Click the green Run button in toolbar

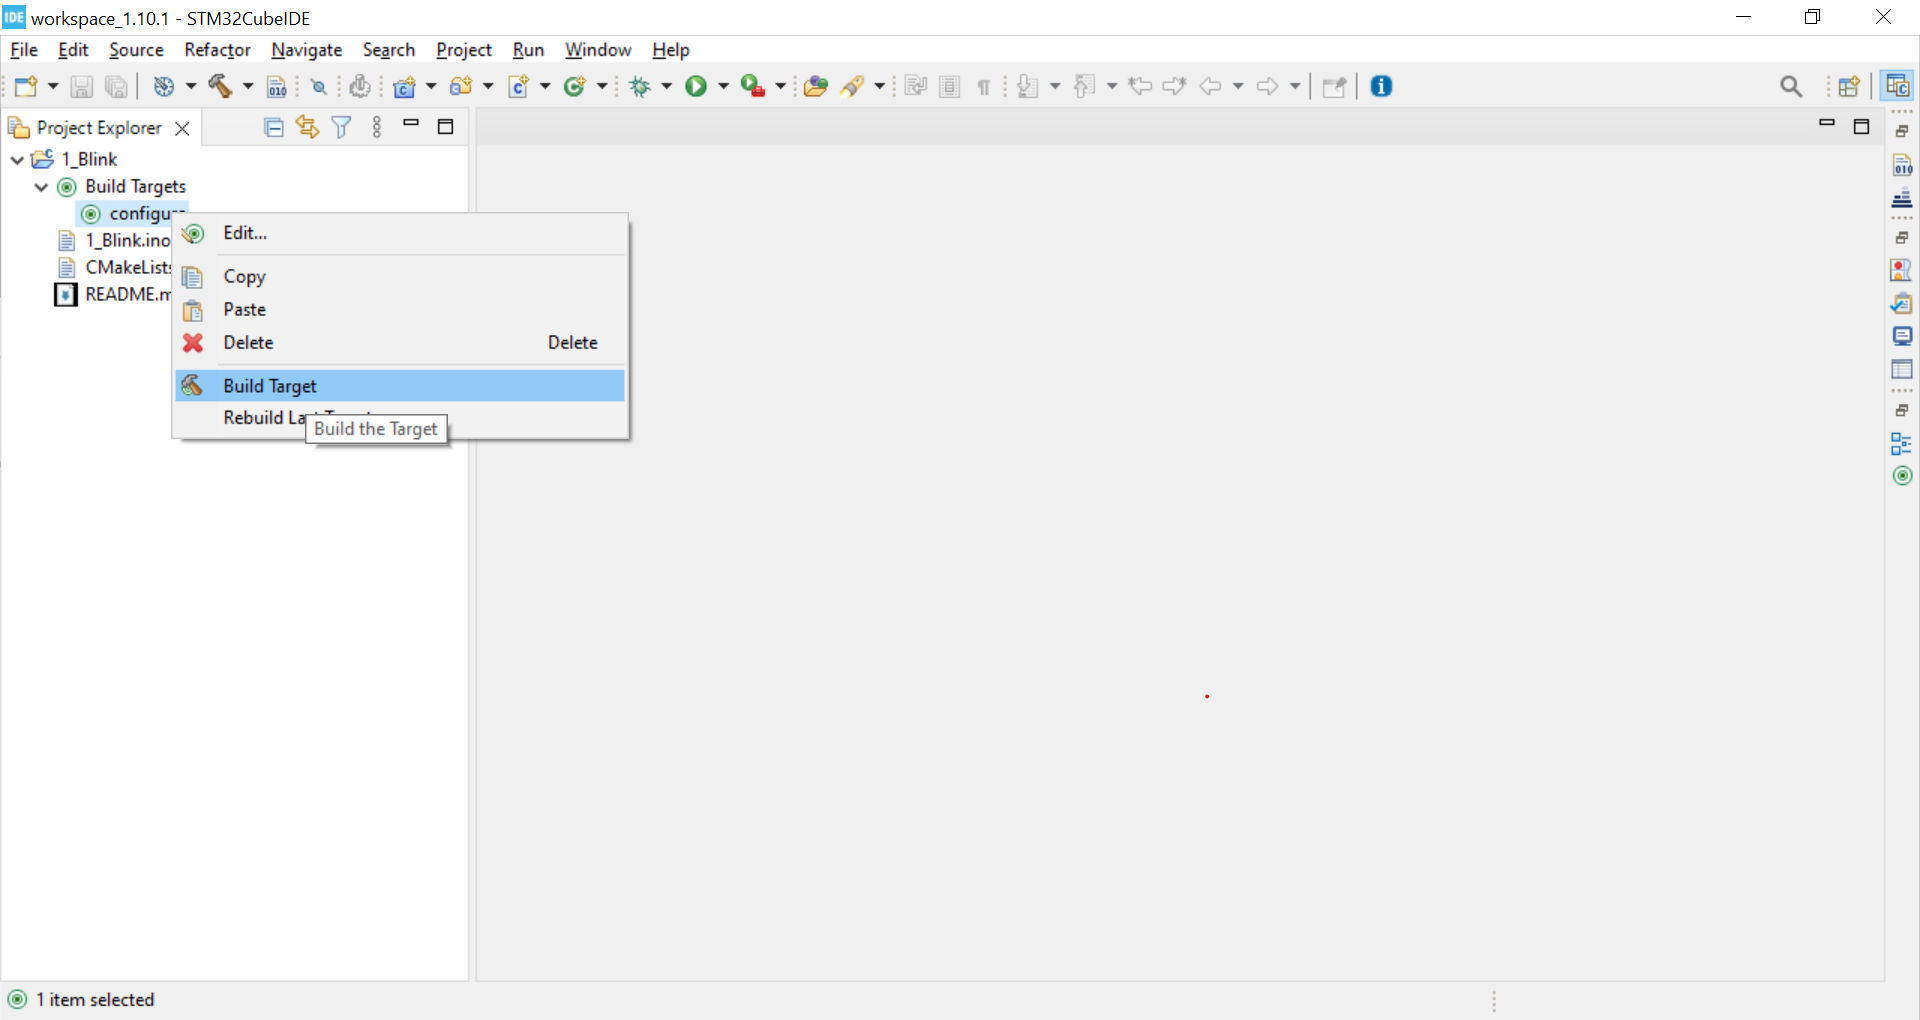(x=695, y=87)
